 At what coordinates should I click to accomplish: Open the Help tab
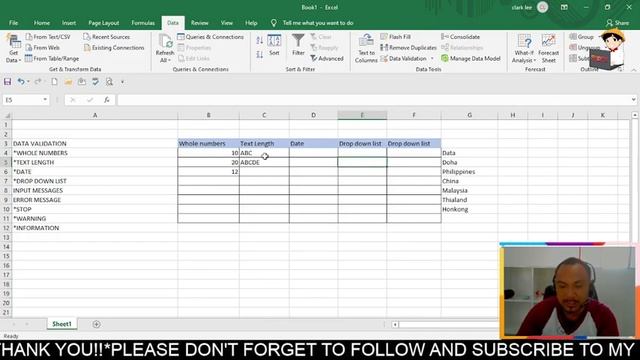pyautogui.click(x=251, y=23)
